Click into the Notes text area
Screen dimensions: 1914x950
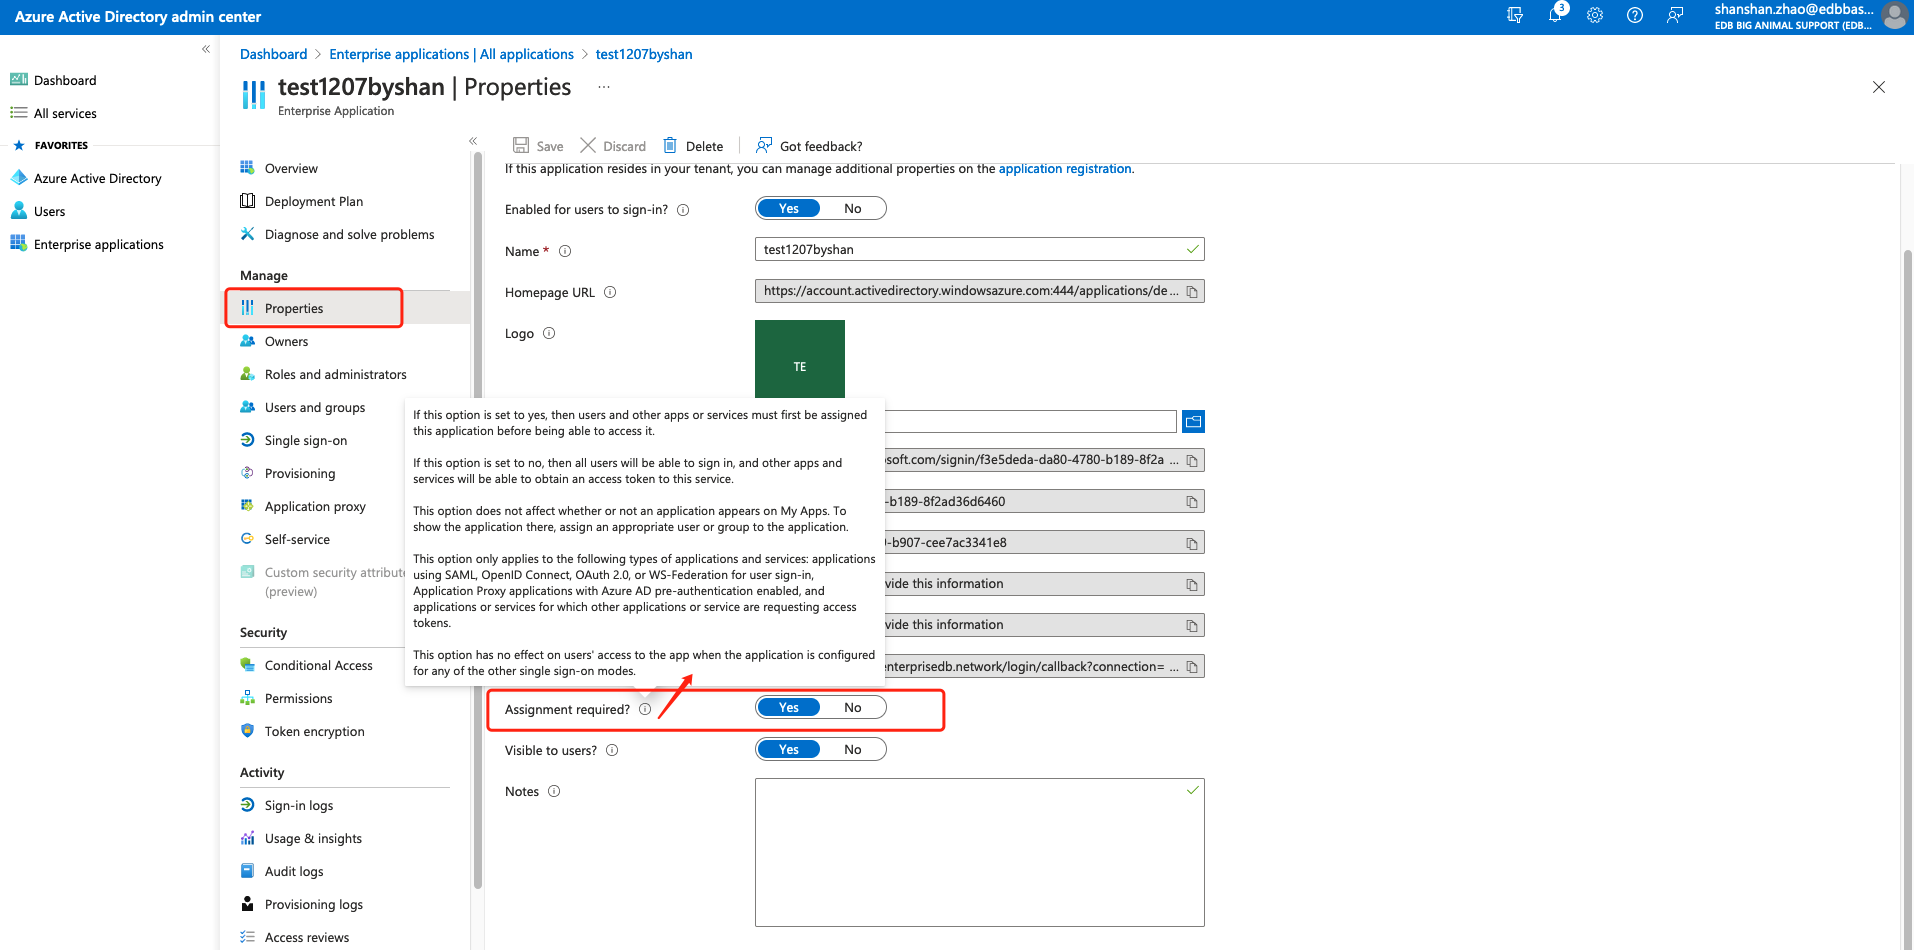pos(979,852)
